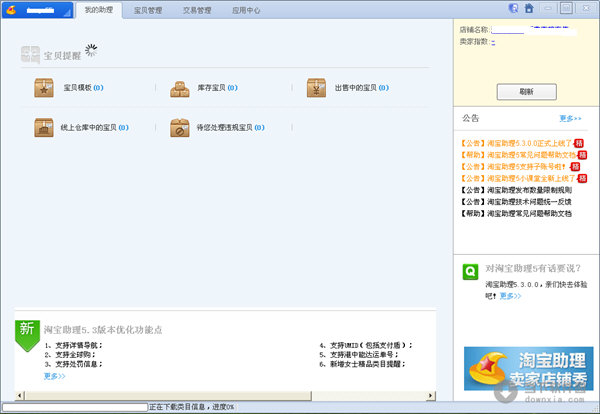Open the 待您处理违规宝贝 (0) link
Screen dimensions: 600x414
point(230,127)
